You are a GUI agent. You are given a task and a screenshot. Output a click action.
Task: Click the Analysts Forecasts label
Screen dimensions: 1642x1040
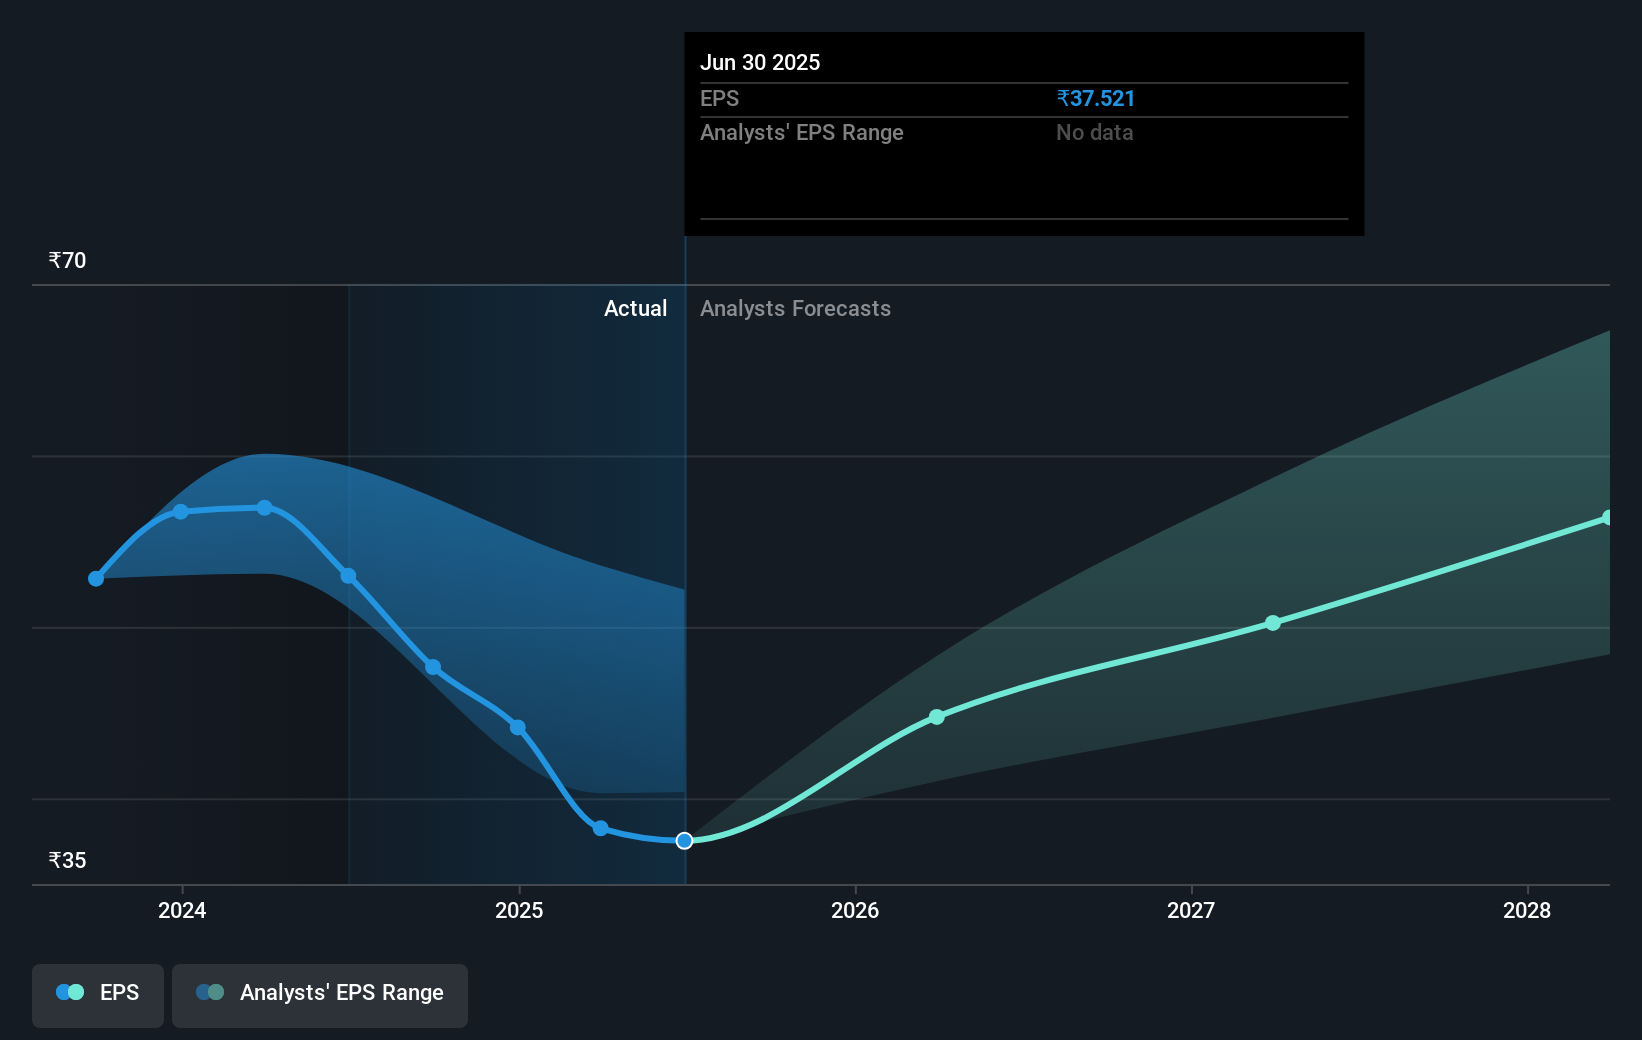(x=795, y=309)
